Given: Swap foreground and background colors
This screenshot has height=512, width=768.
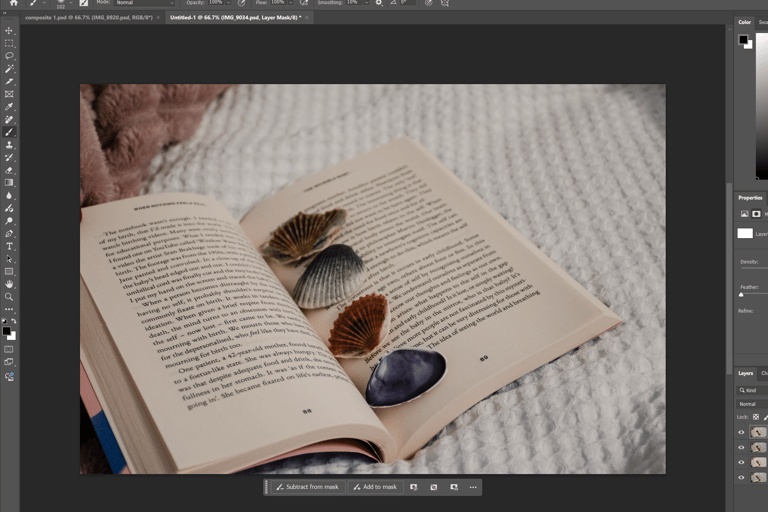Looking at the screenshot, I should 14,321.
